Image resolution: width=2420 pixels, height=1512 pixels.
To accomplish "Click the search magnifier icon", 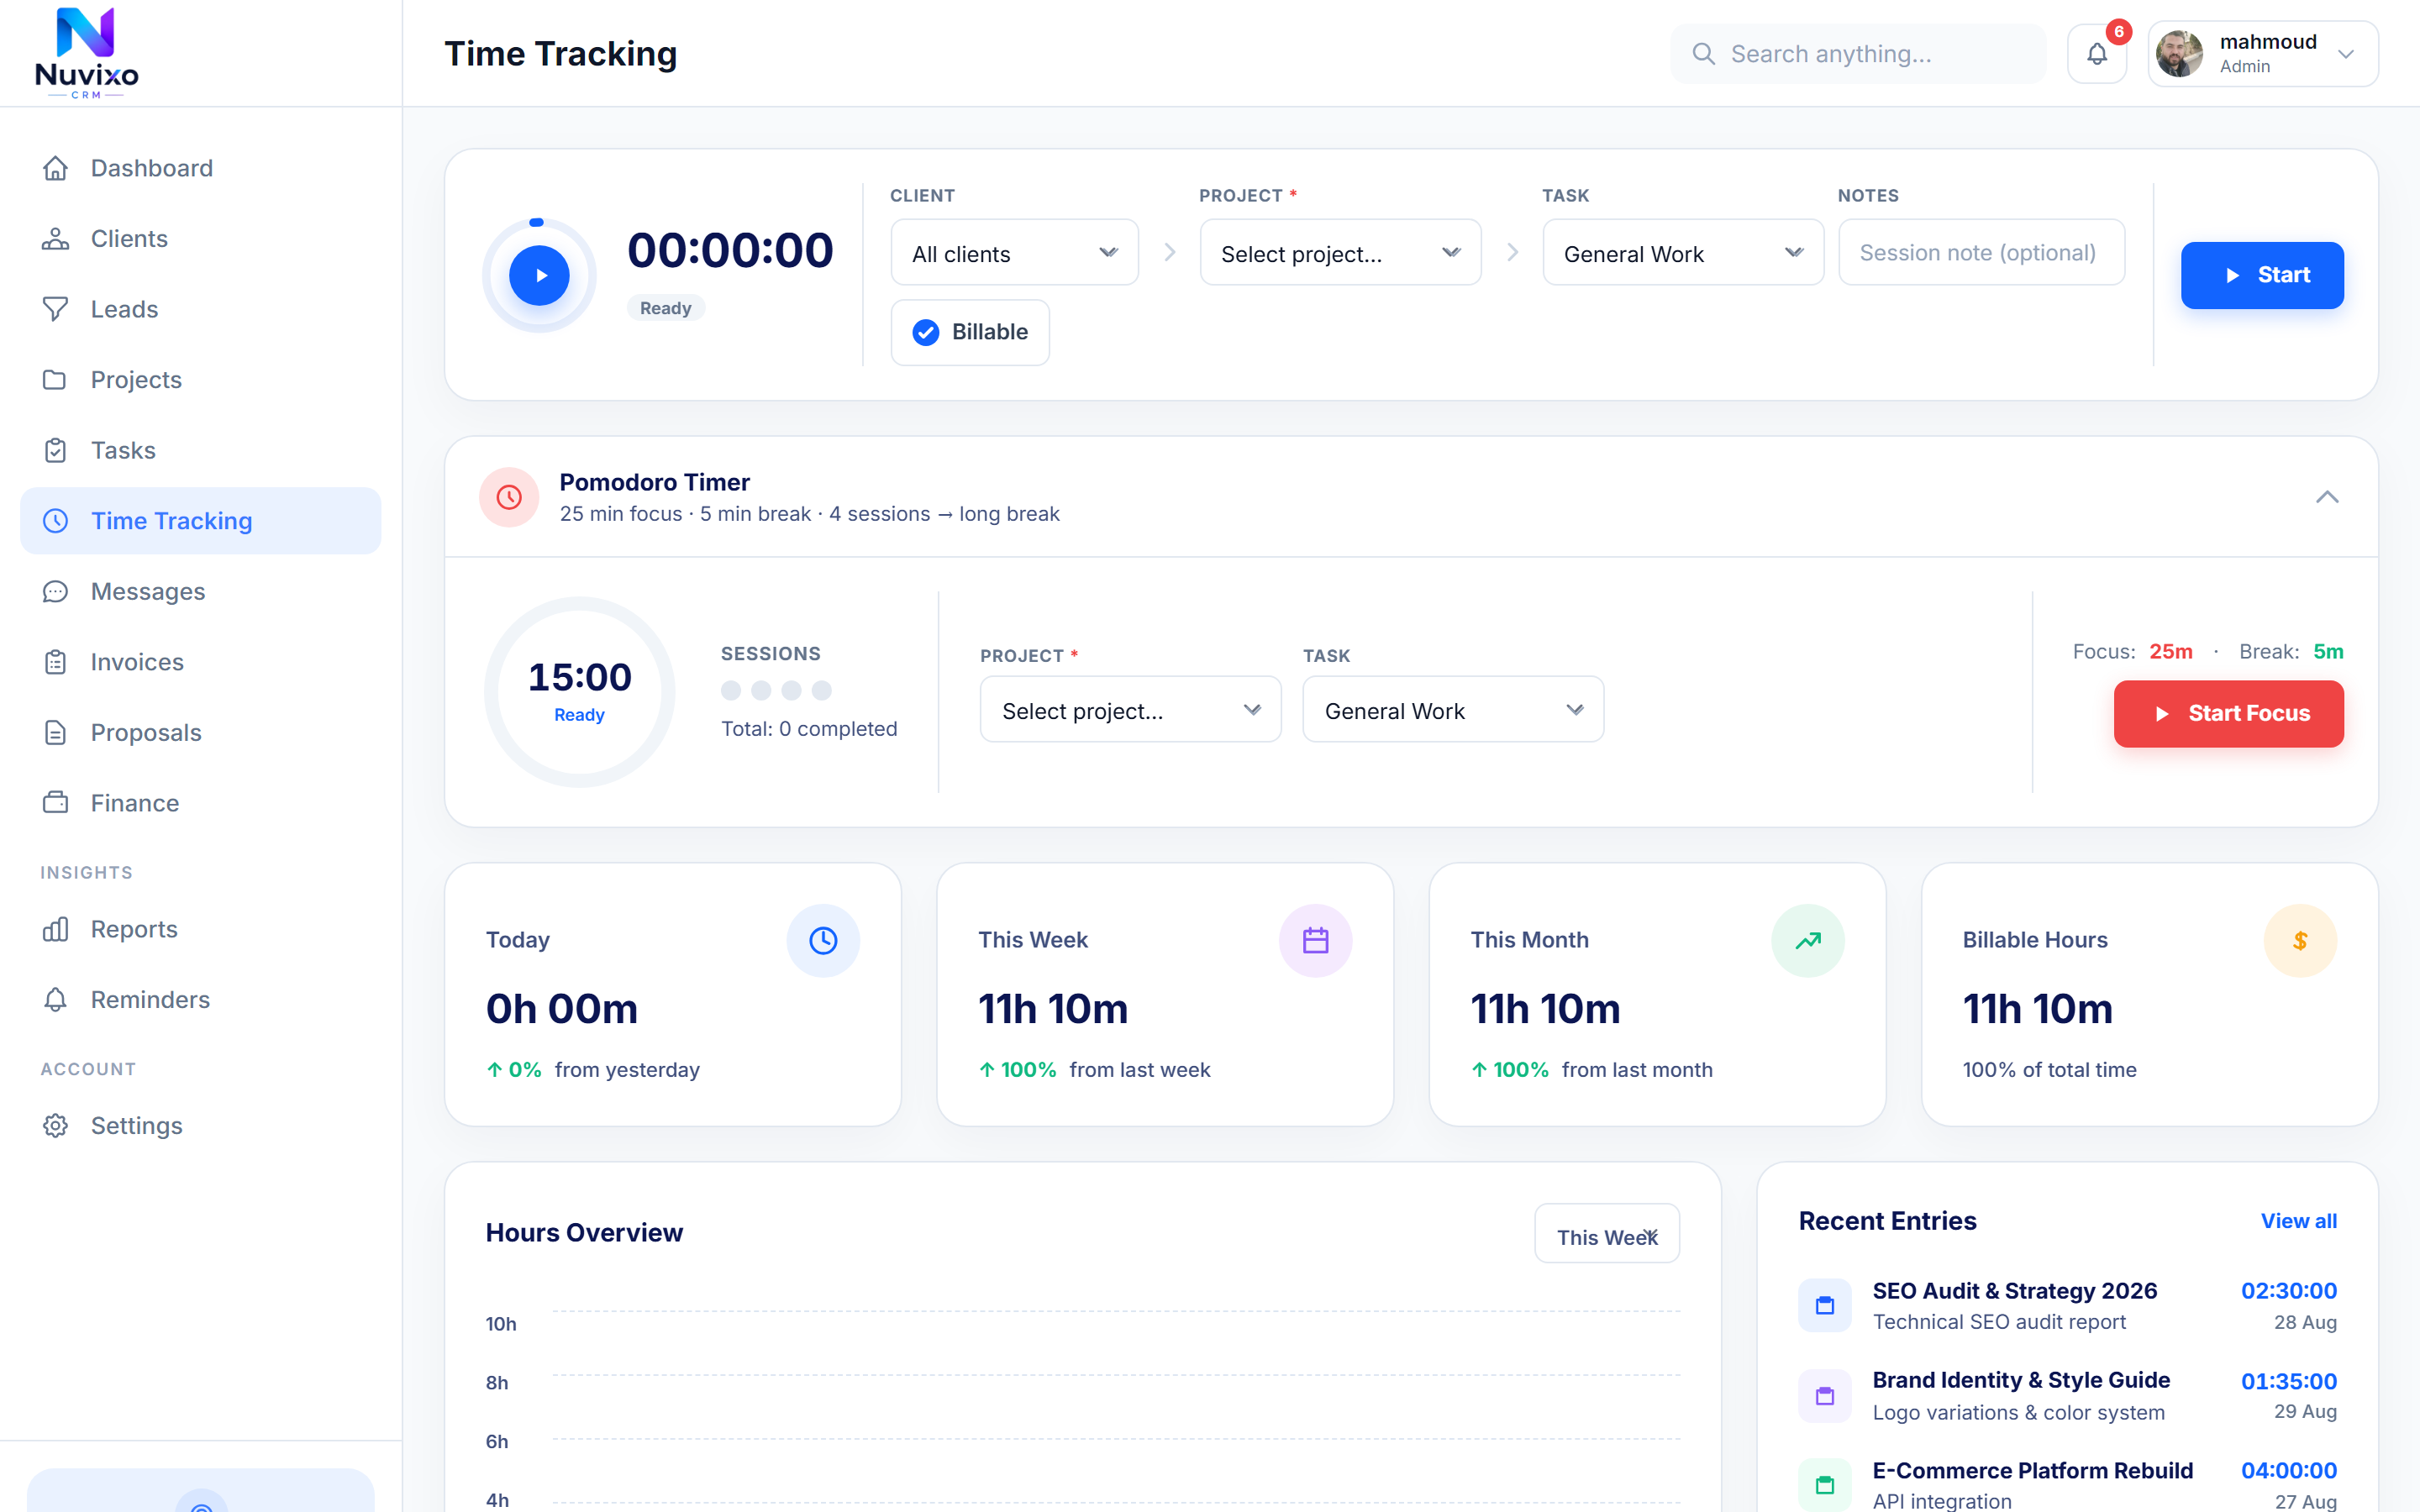I will click(x=1703, y=54).
